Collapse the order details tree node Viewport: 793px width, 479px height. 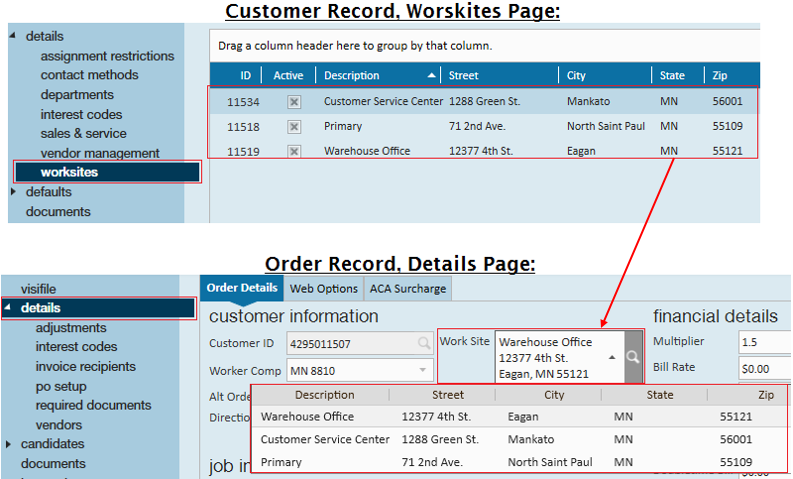point(8,308)
